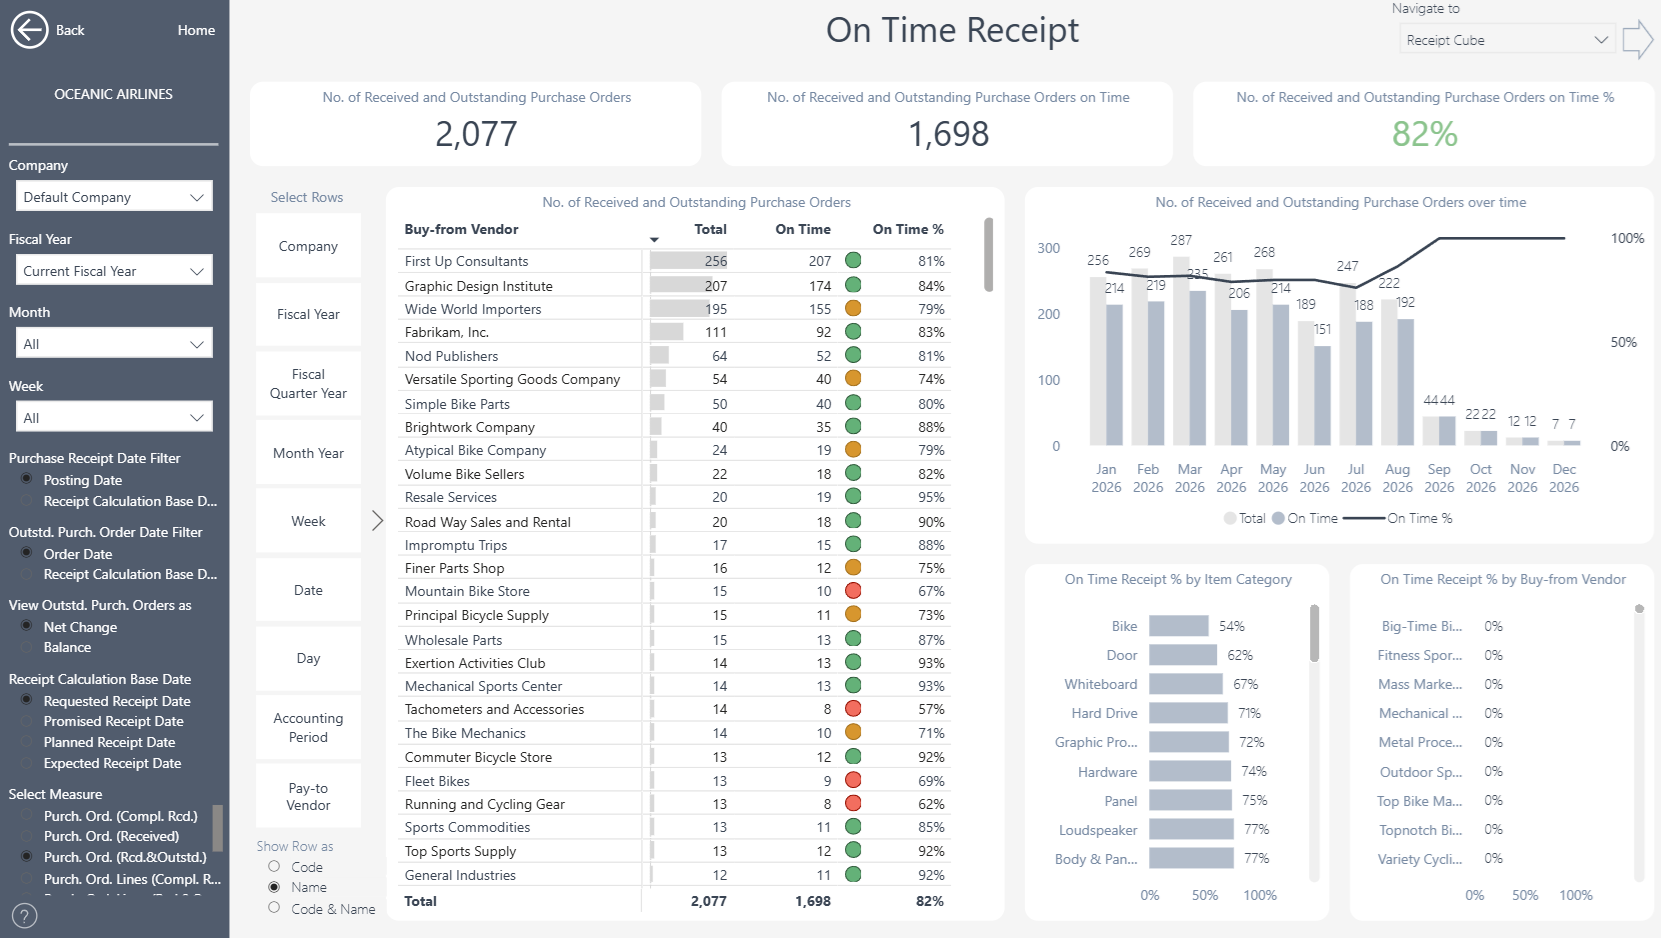
Task: Click the sort arrow under Buy-from Vendor
Action: click(654, 240)
